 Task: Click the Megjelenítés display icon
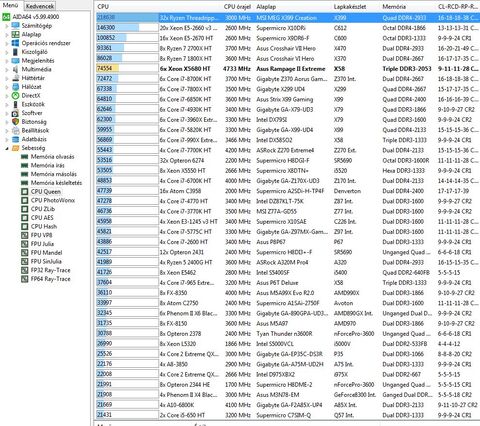tap(15, 61)
